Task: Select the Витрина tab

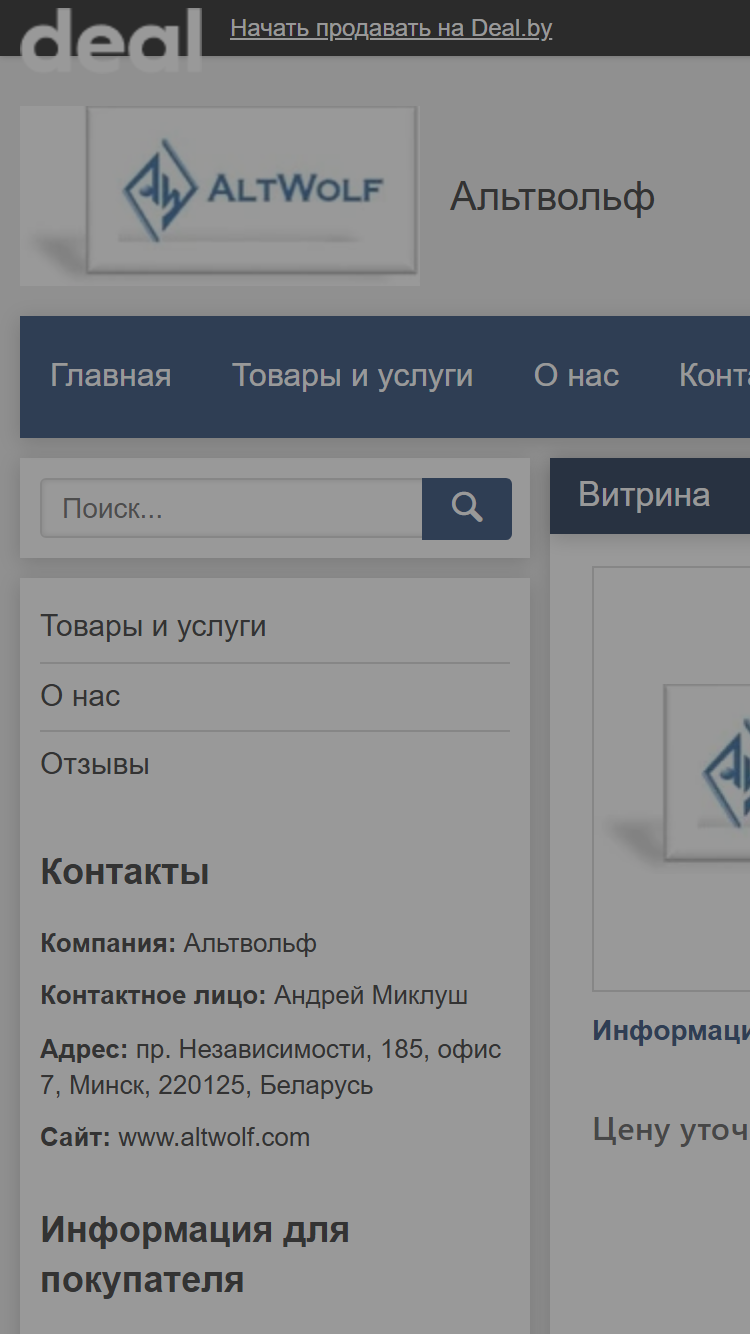Action: click(x=644, y=495)
